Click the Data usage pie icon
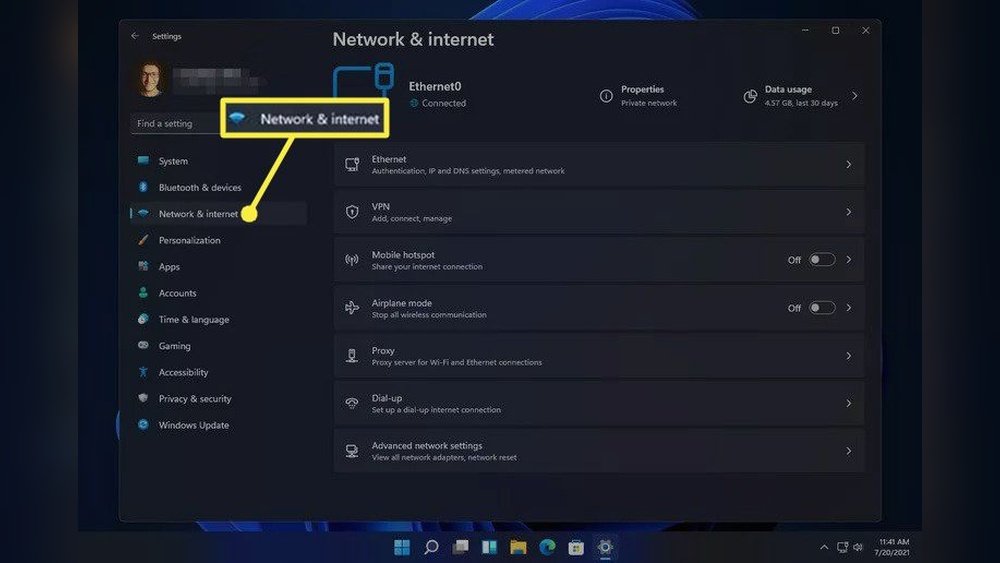 (750, 96)
